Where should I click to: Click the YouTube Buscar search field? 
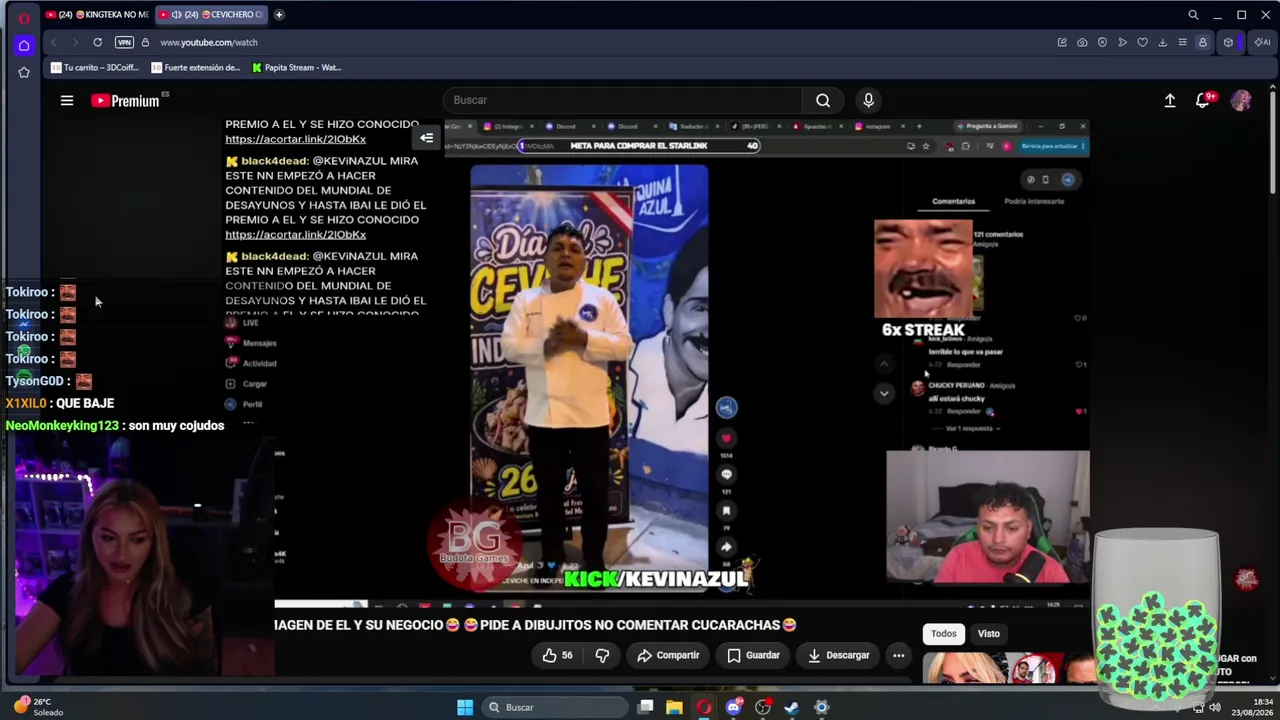(x=622, y=100)
